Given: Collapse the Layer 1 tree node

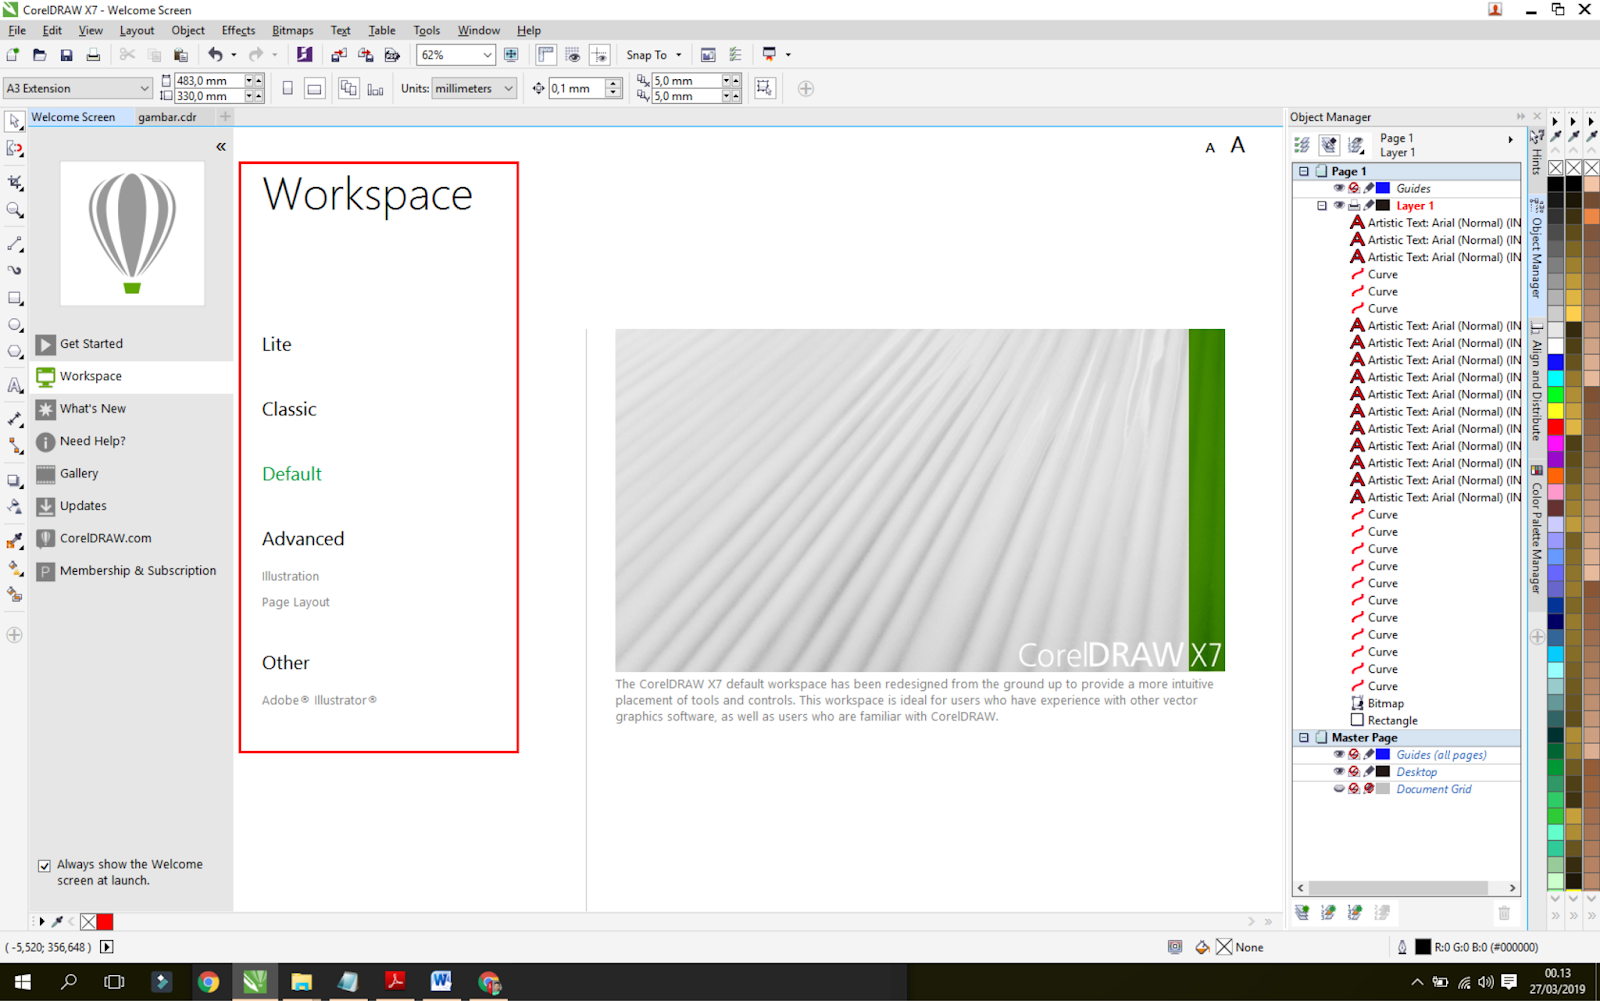Looking at the screenshot, I should point(1322,205).
